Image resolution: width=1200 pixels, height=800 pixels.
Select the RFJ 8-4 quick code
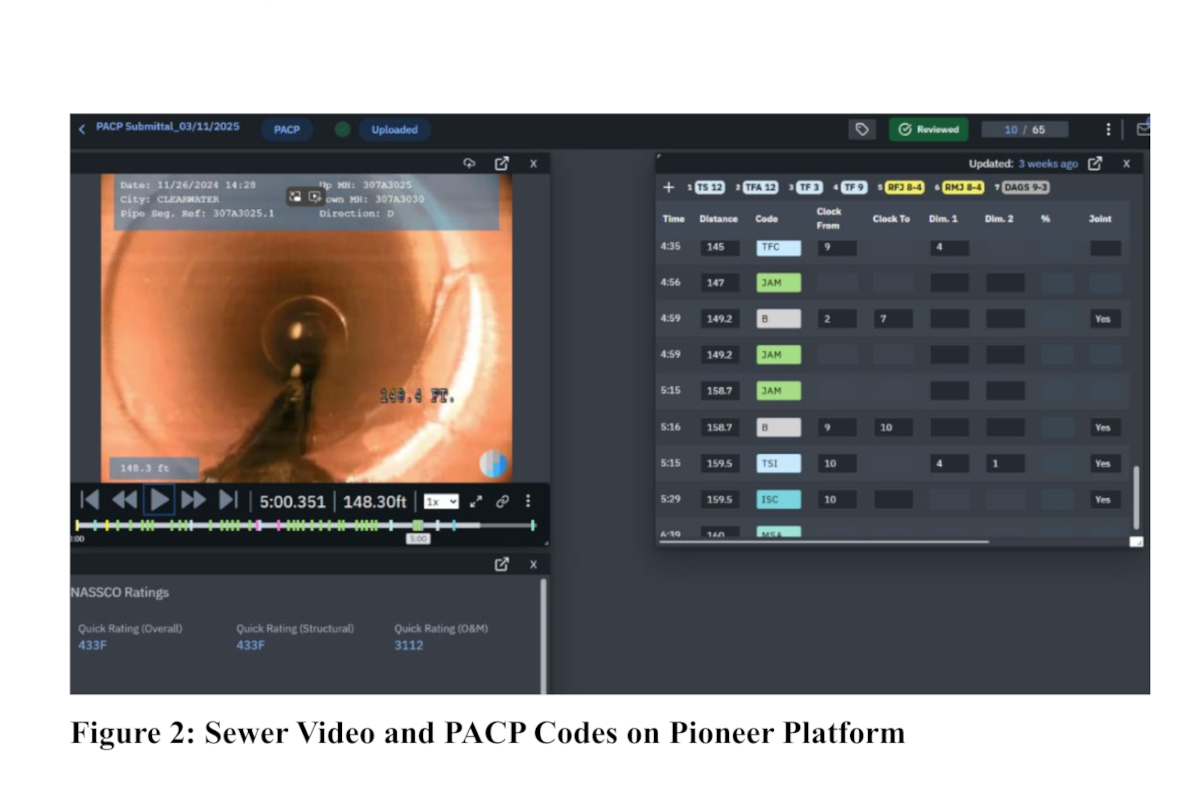click(x=905, y=187)
